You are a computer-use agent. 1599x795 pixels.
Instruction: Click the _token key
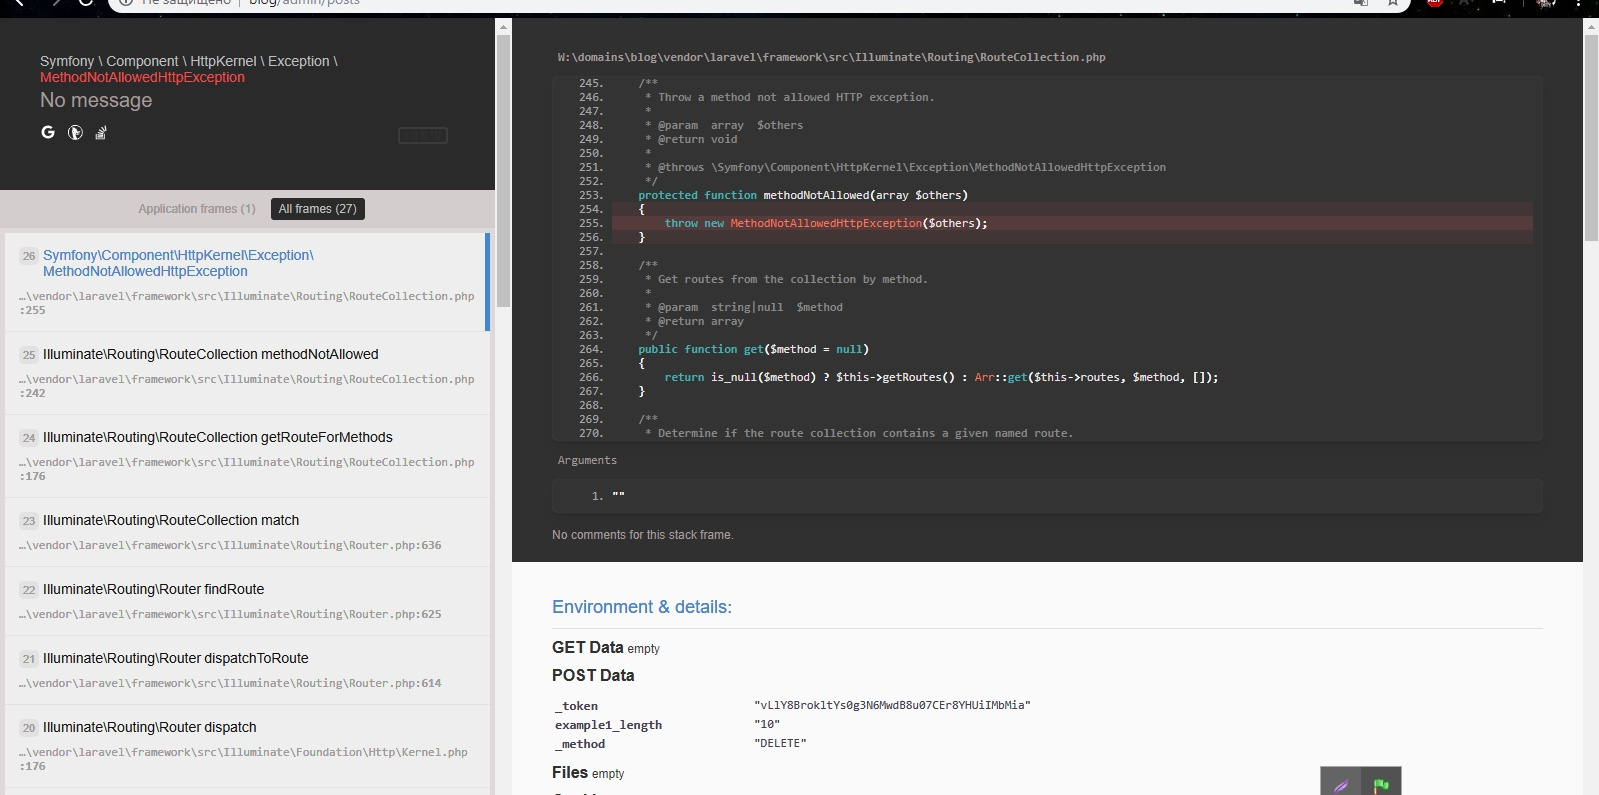point(576,706)
